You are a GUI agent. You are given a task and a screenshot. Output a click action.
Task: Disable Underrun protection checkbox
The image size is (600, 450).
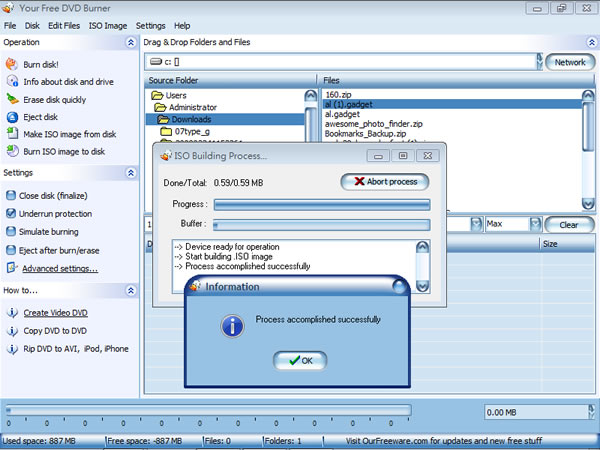[x=11, y=214]
